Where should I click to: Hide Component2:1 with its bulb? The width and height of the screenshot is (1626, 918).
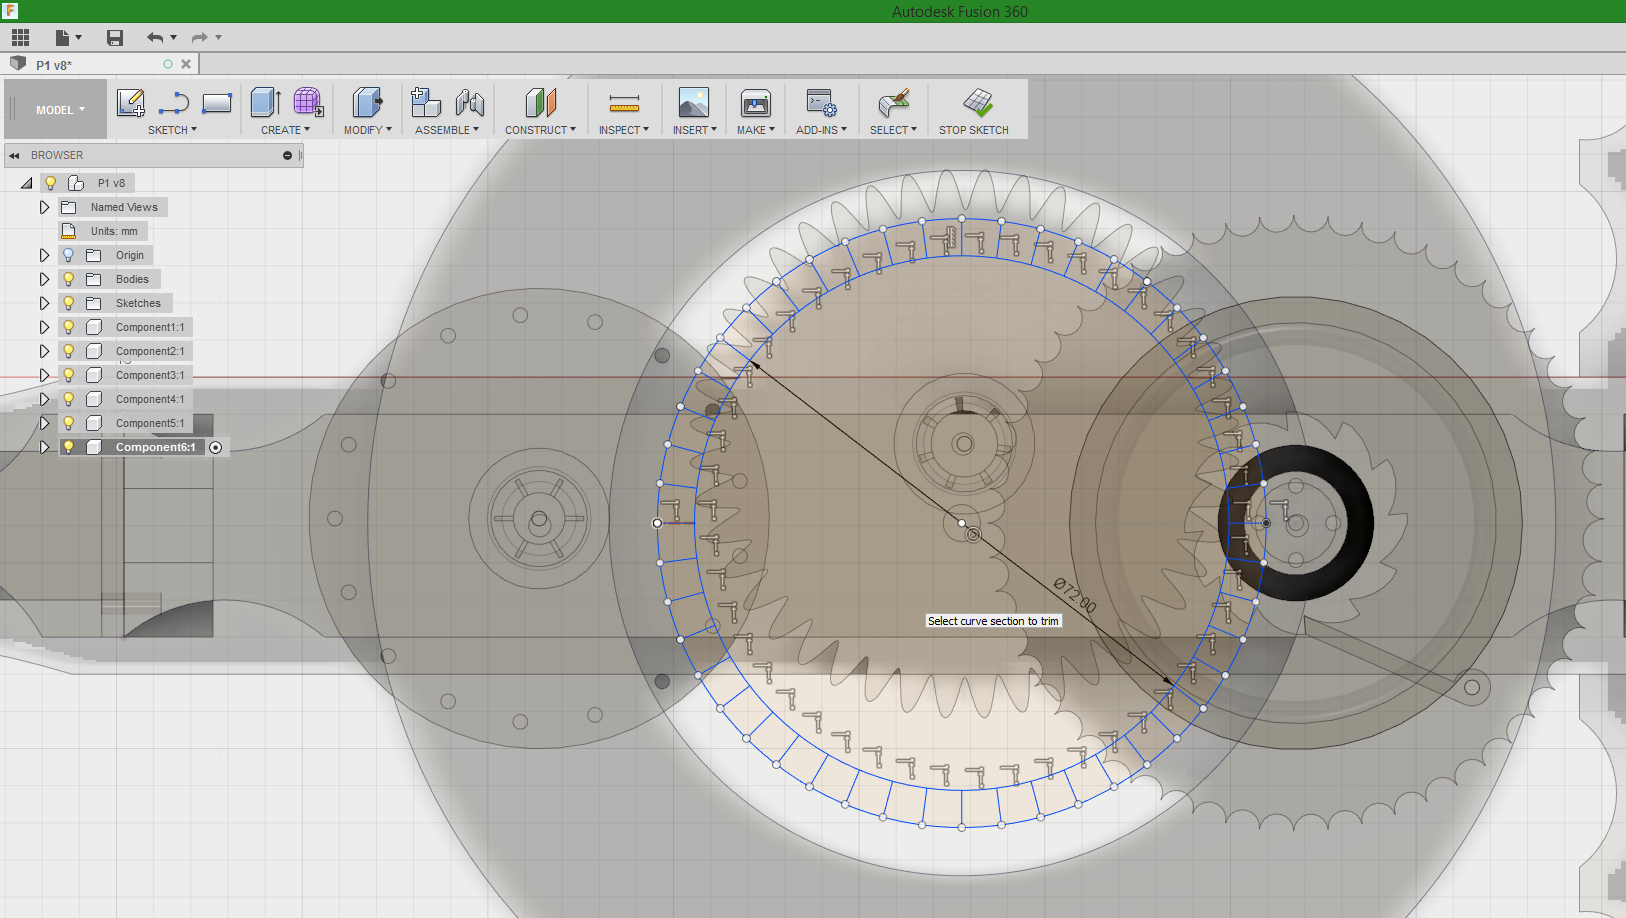click(68, 351)
